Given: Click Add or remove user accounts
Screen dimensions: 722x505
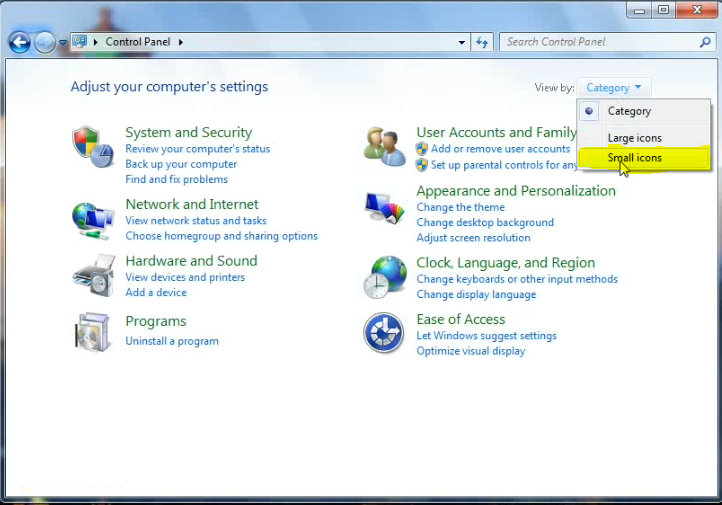Looking at the screenshot, I should pyautogui.click(x=500, y=149).
